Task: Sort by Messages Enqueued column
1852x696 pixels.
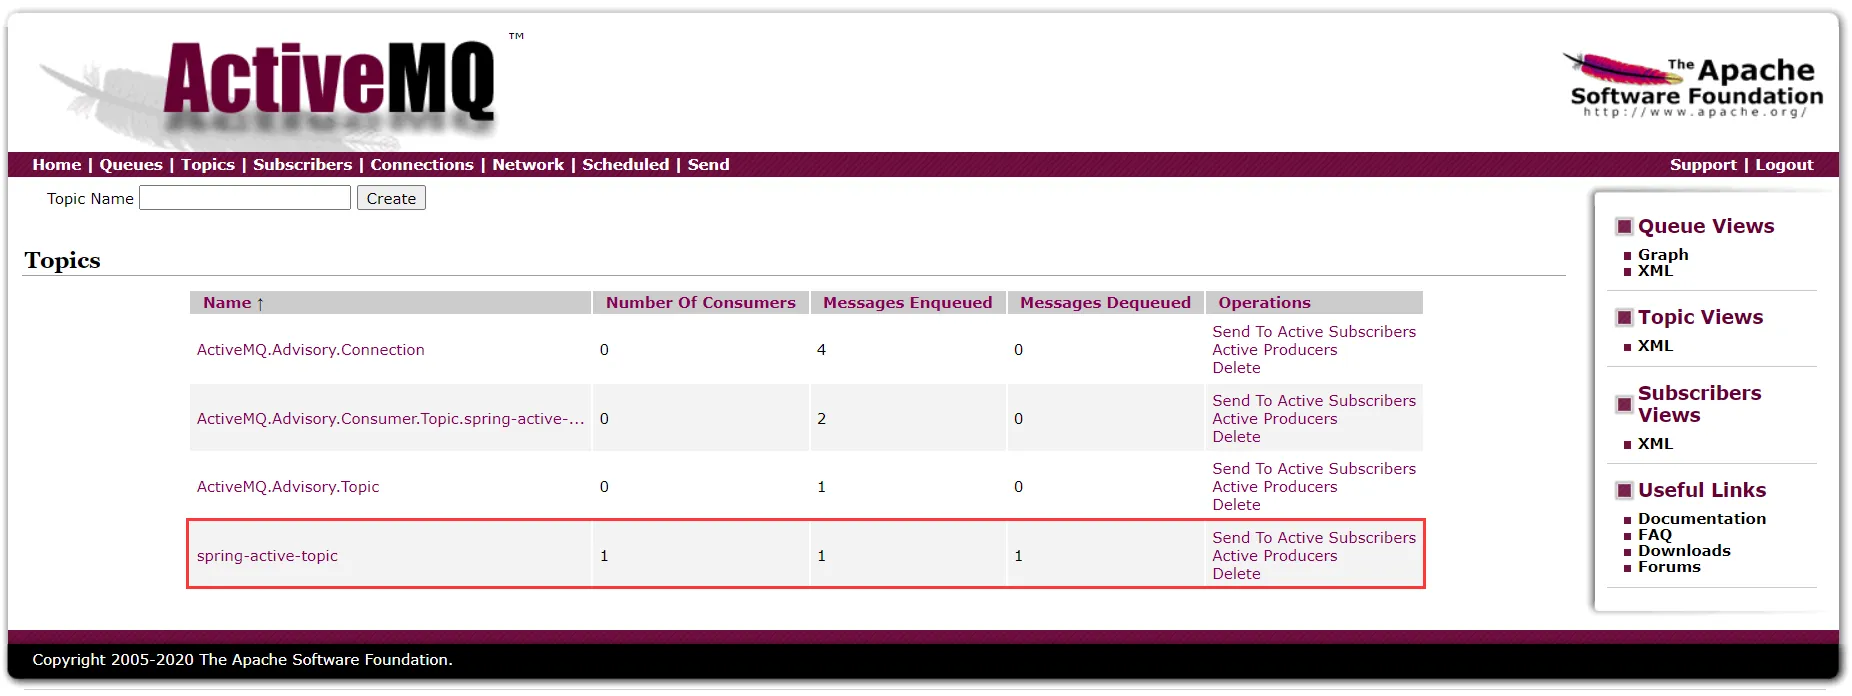Action: tap(907, 303)
